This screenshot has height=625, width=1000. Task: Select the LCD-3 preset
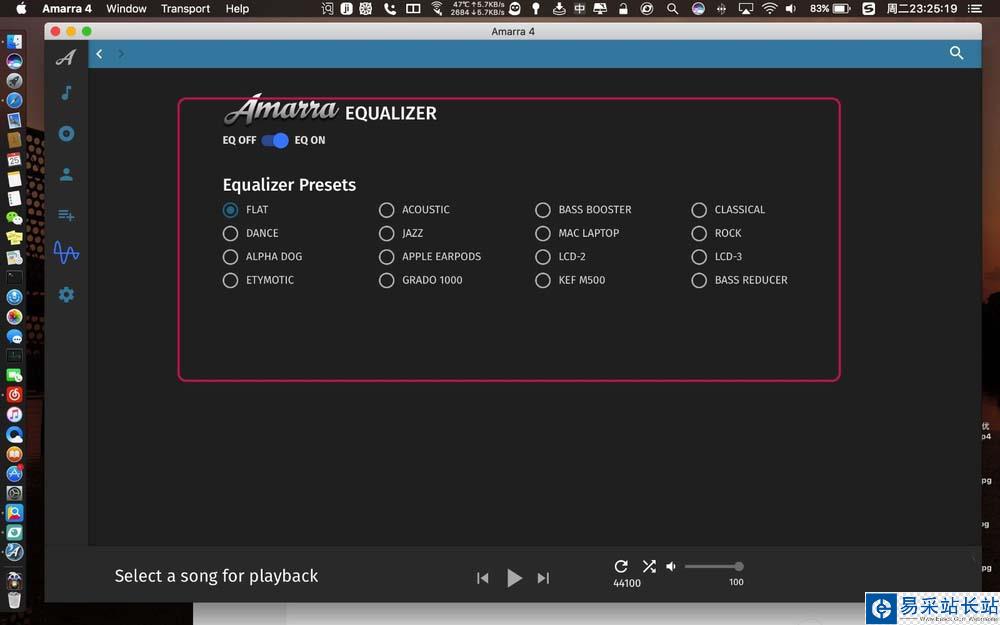tap(699, 257)
